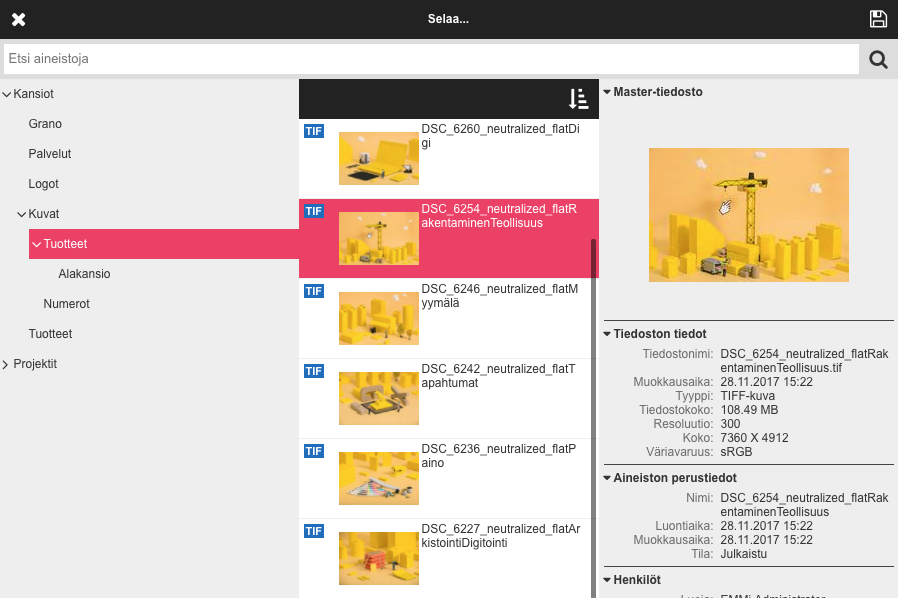
Task: Click the large master preview image
Action: click(749, 215)
